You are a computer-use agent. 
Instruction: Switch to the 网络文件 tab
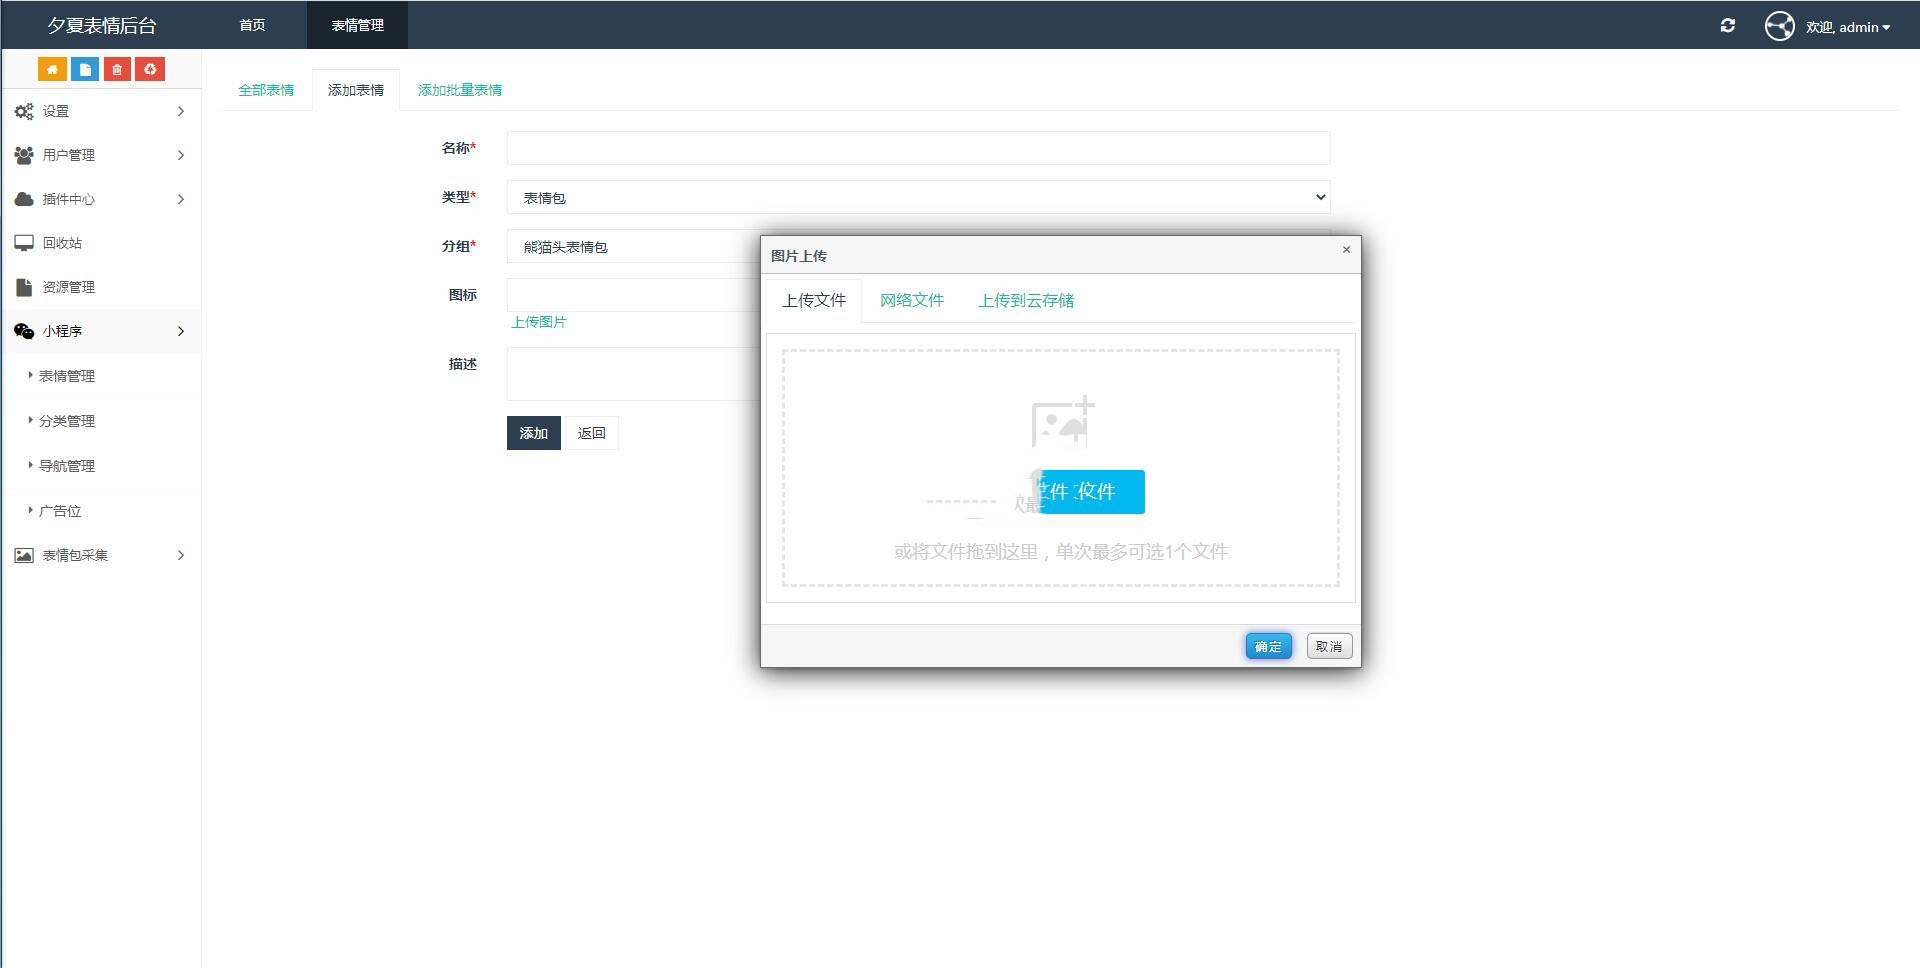point(912,300)
